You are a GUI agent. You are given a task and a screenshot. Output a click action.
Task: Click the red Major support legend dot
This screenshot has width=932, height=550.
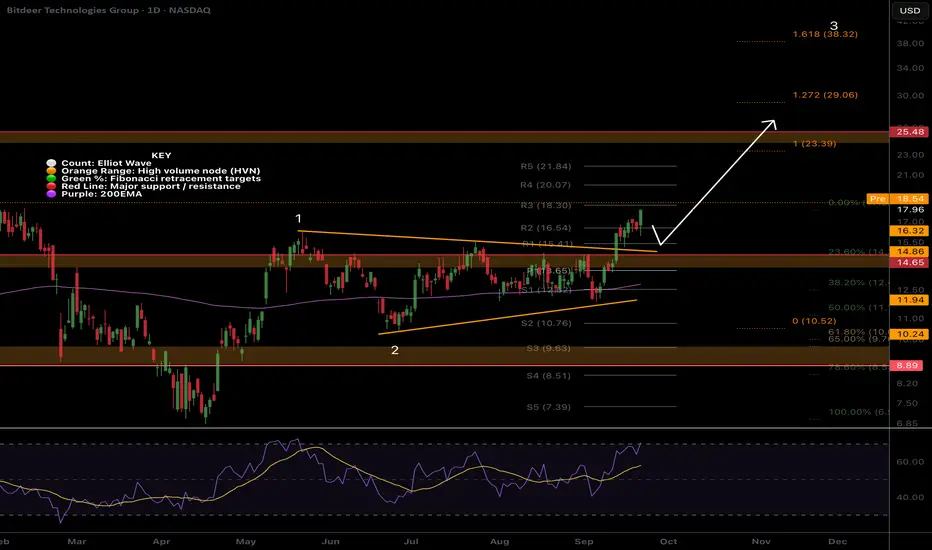point(51,186)
